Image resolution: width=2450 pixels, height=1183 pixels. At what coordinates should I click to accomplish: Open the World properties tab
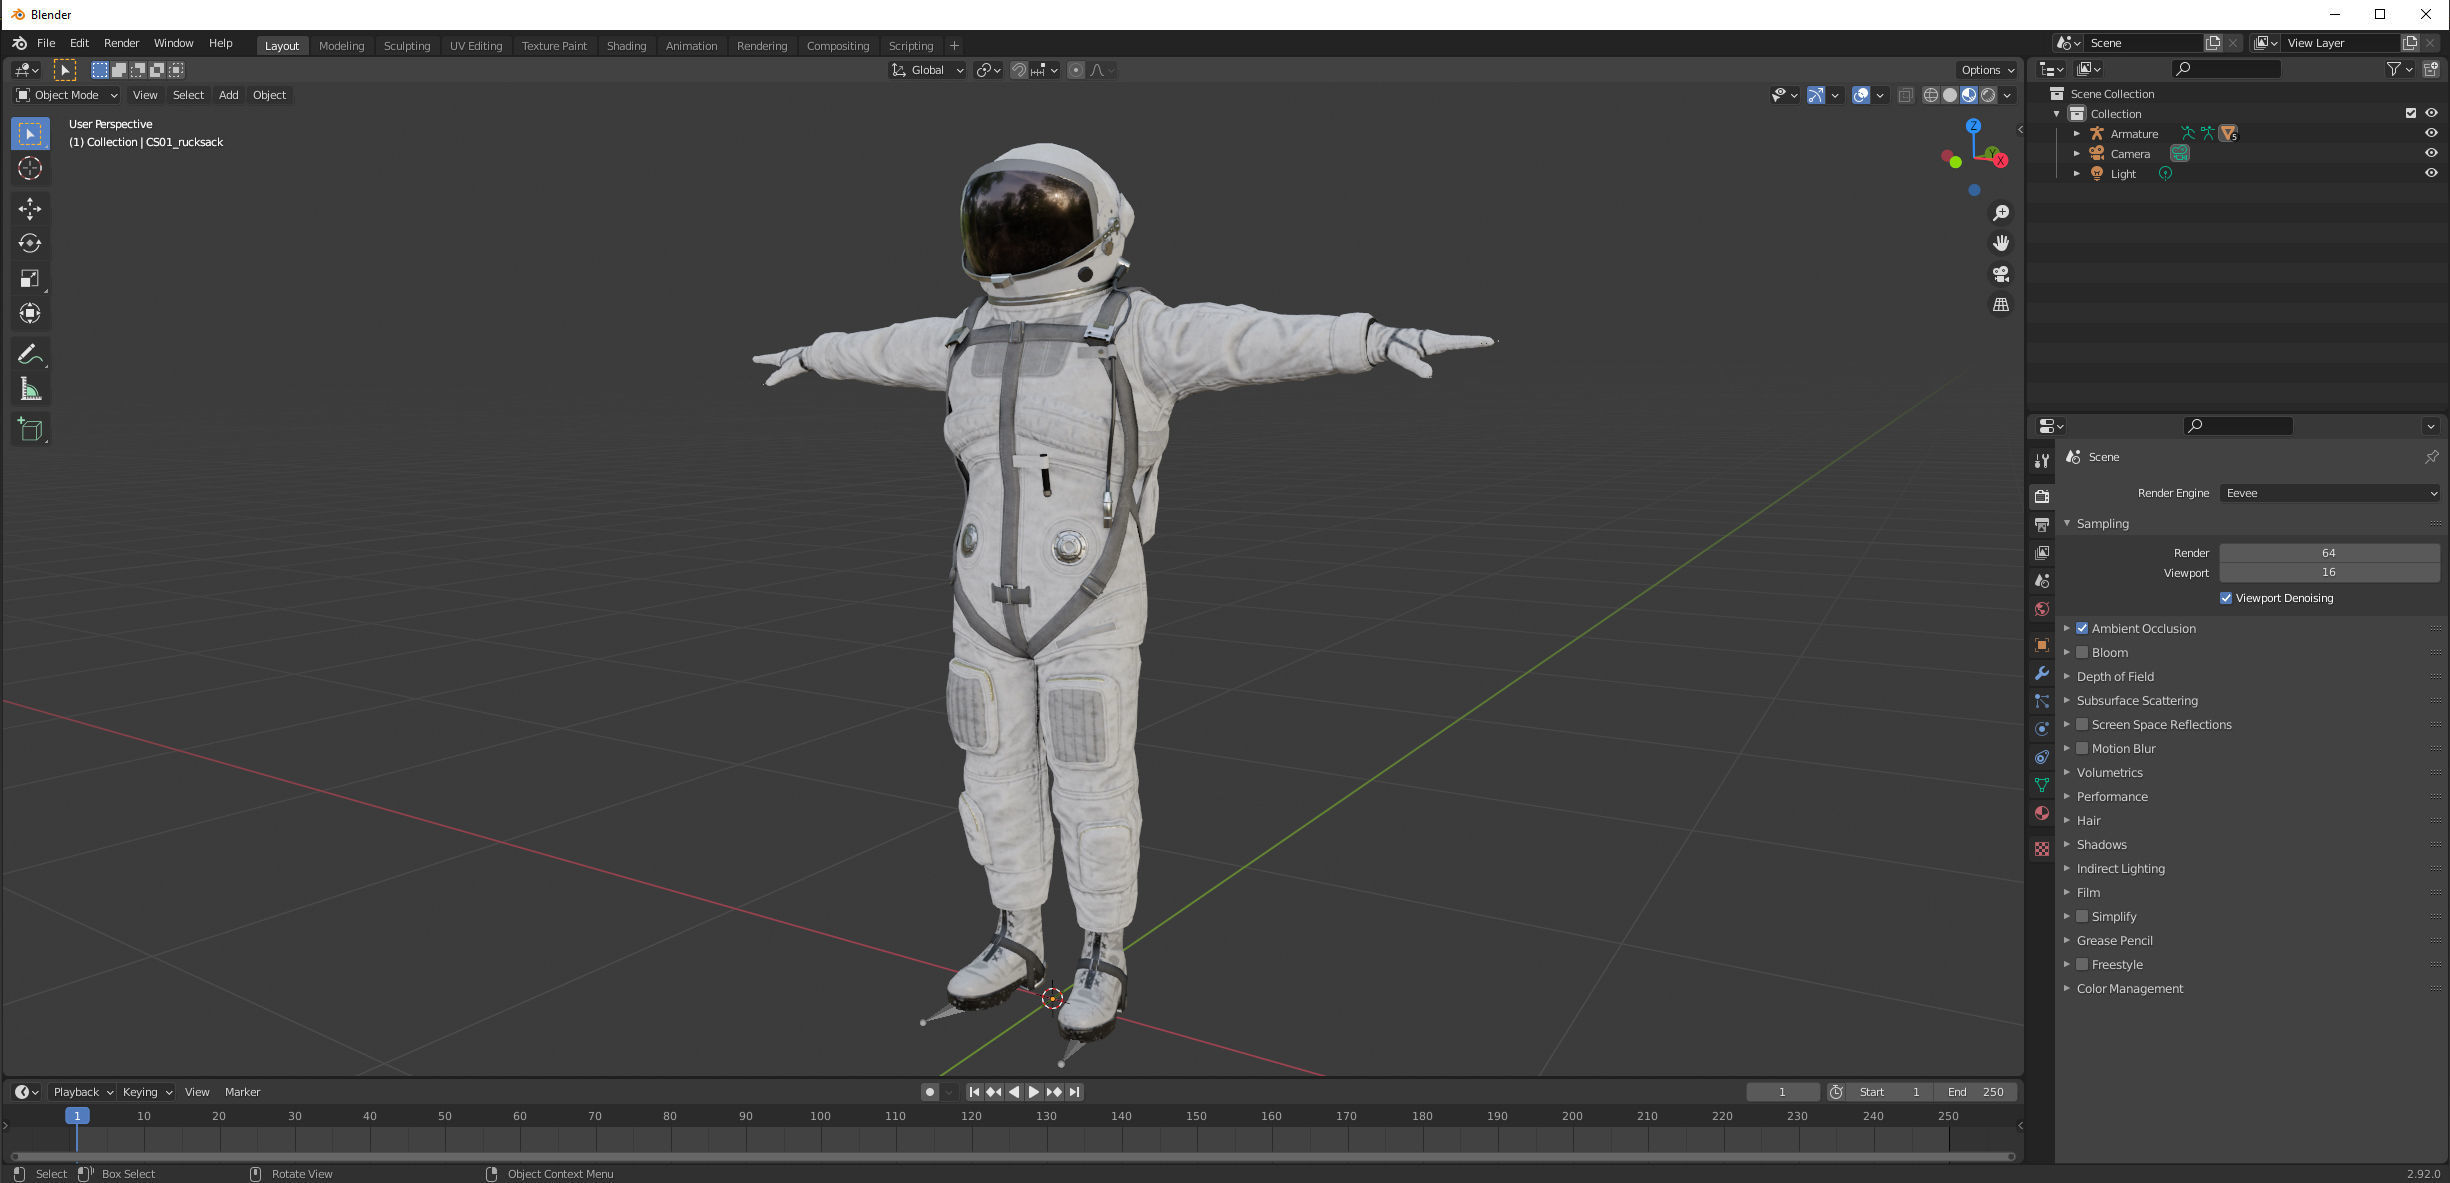click(2042, 608)
